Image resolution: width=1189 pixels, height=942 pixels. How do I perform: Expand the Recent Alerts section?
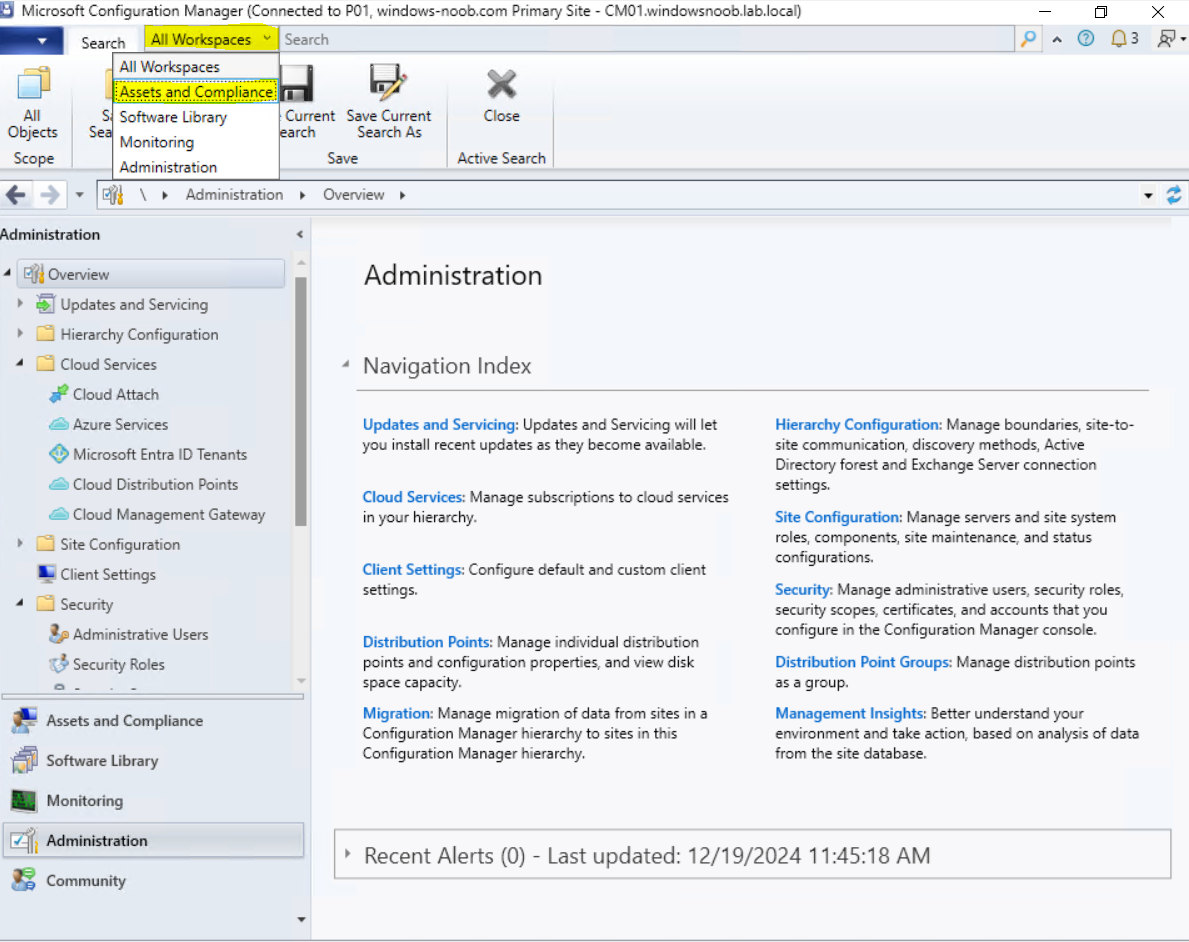348,854
